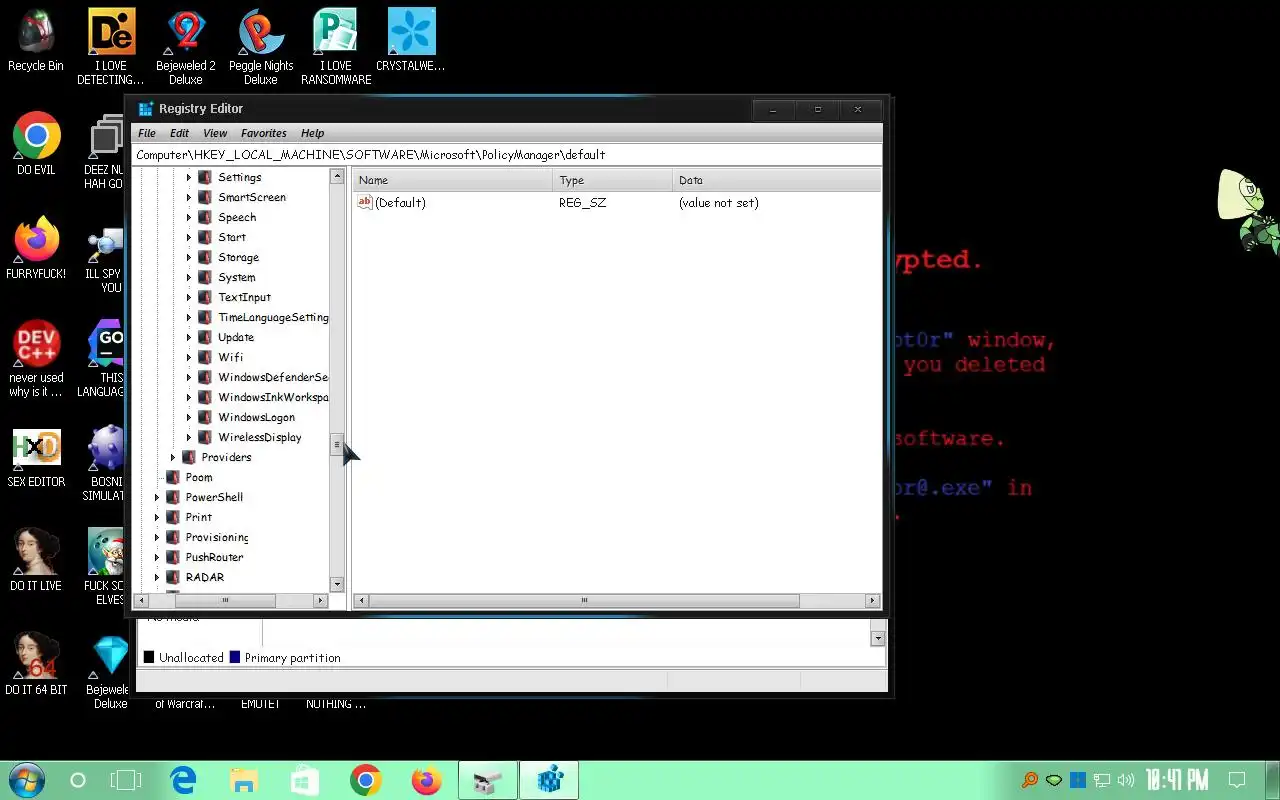The image size is (1280, 800).
Task: Click the Registry Editor title bar icon
Action: tap(146, 109)
